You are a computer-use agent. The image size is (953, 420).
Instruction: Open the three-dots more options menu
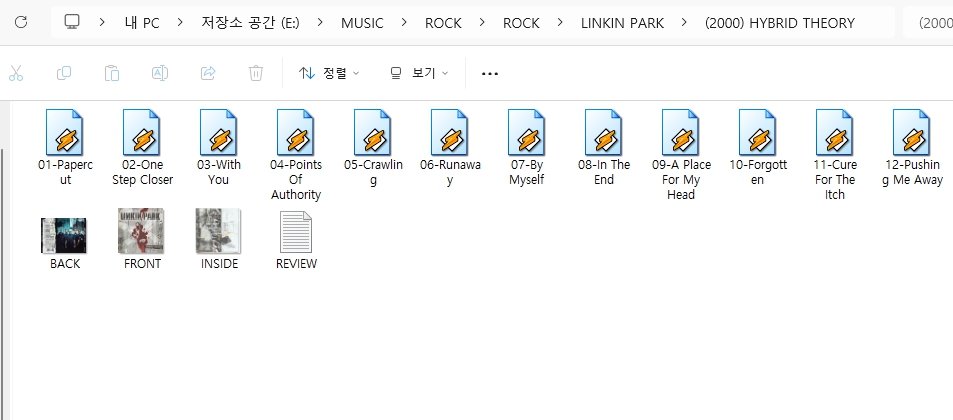pyautogui.click(x=490, y=73)
